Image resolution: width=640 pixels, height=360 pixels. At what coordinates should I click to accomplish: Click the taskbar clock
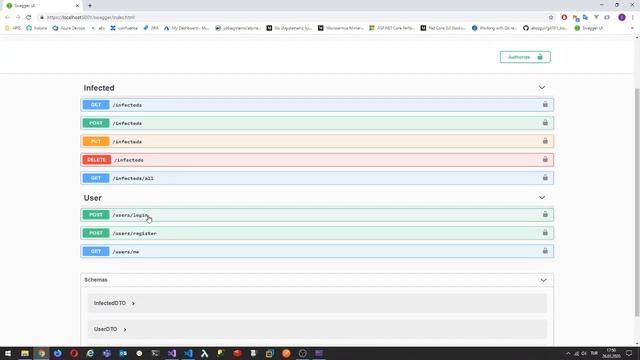611,353
